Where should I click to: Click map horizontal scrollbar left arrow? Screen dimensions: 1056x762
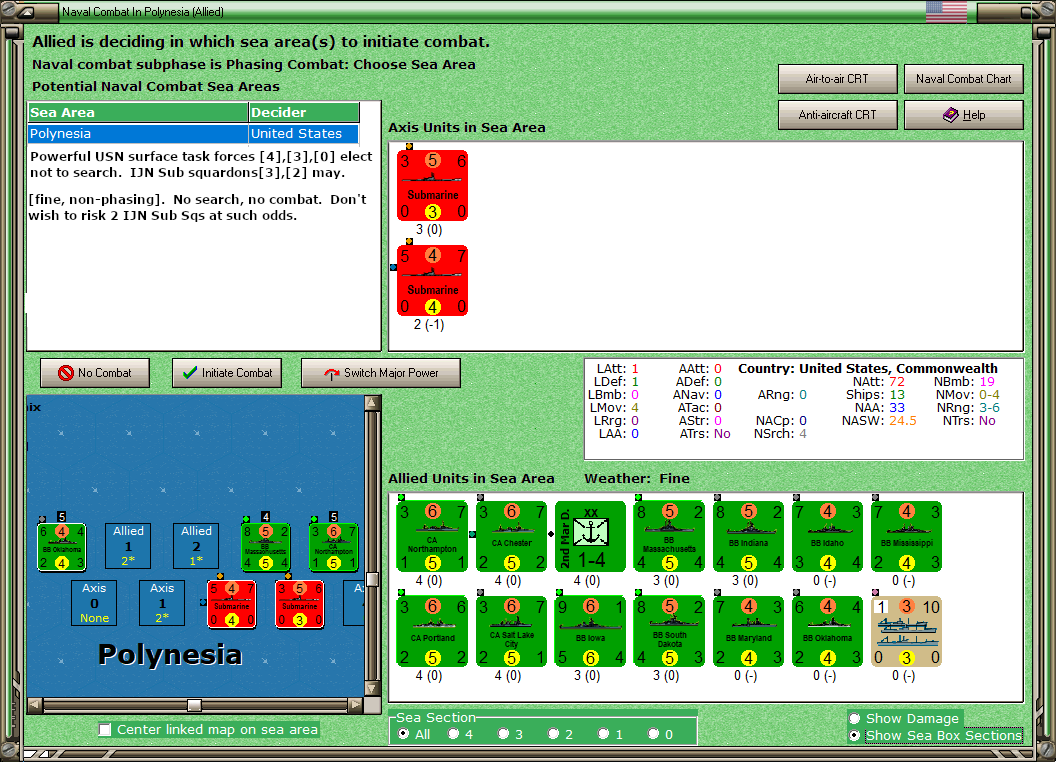(x=35, y=705)
